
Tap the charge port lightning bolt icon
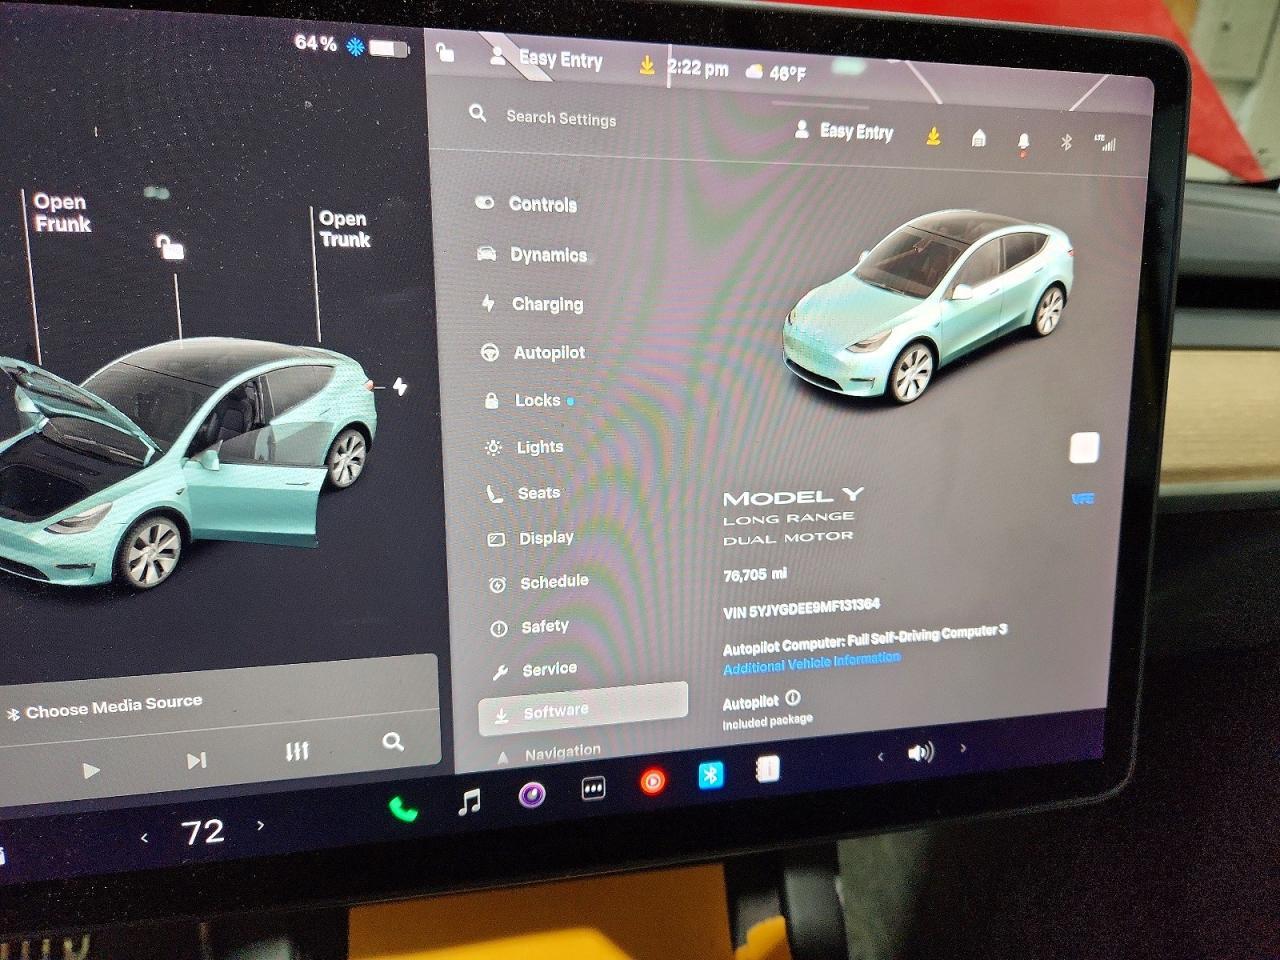(400, 386)
